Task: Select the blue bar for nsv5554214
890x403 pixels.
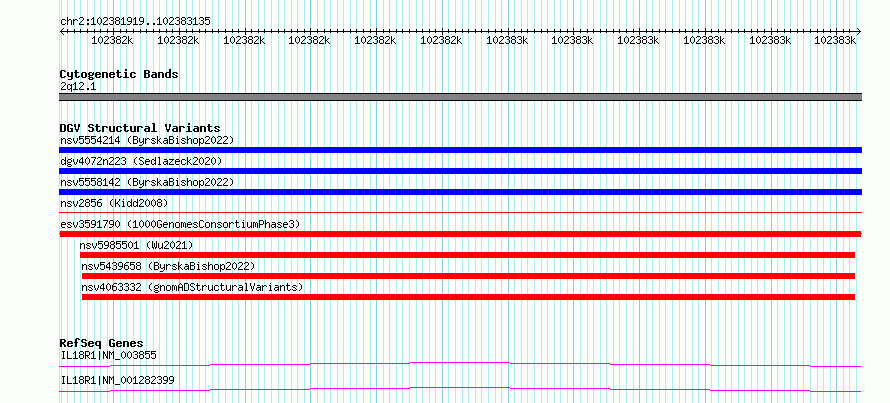Action: [x=460, y=150]
